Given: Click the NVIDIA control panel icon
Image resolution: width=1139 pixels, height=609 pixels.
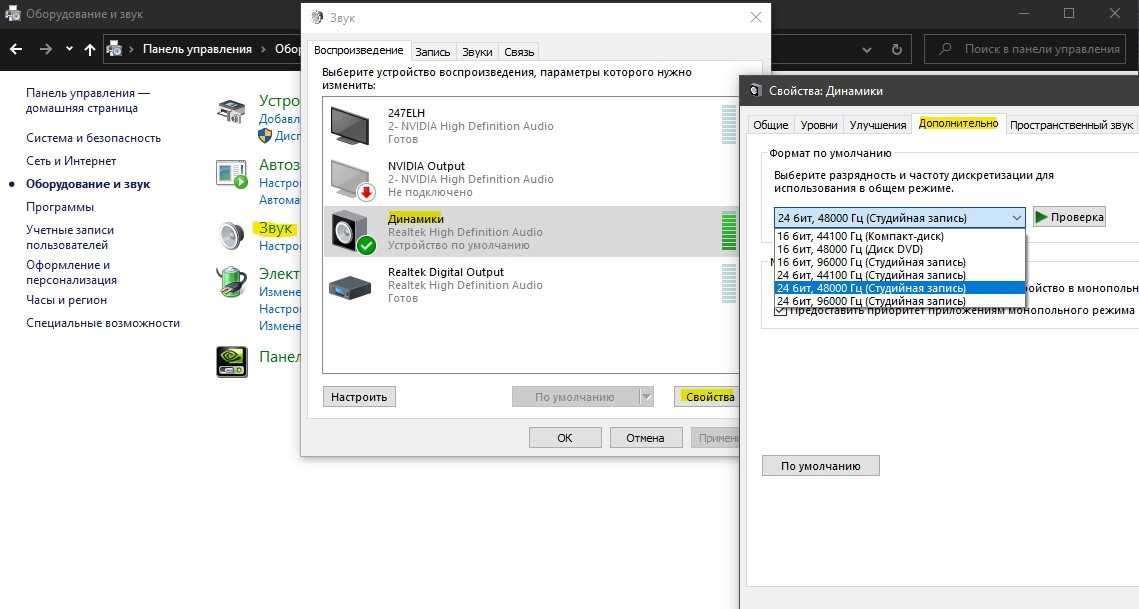Looking at the screenshot, I should [232, 361].
